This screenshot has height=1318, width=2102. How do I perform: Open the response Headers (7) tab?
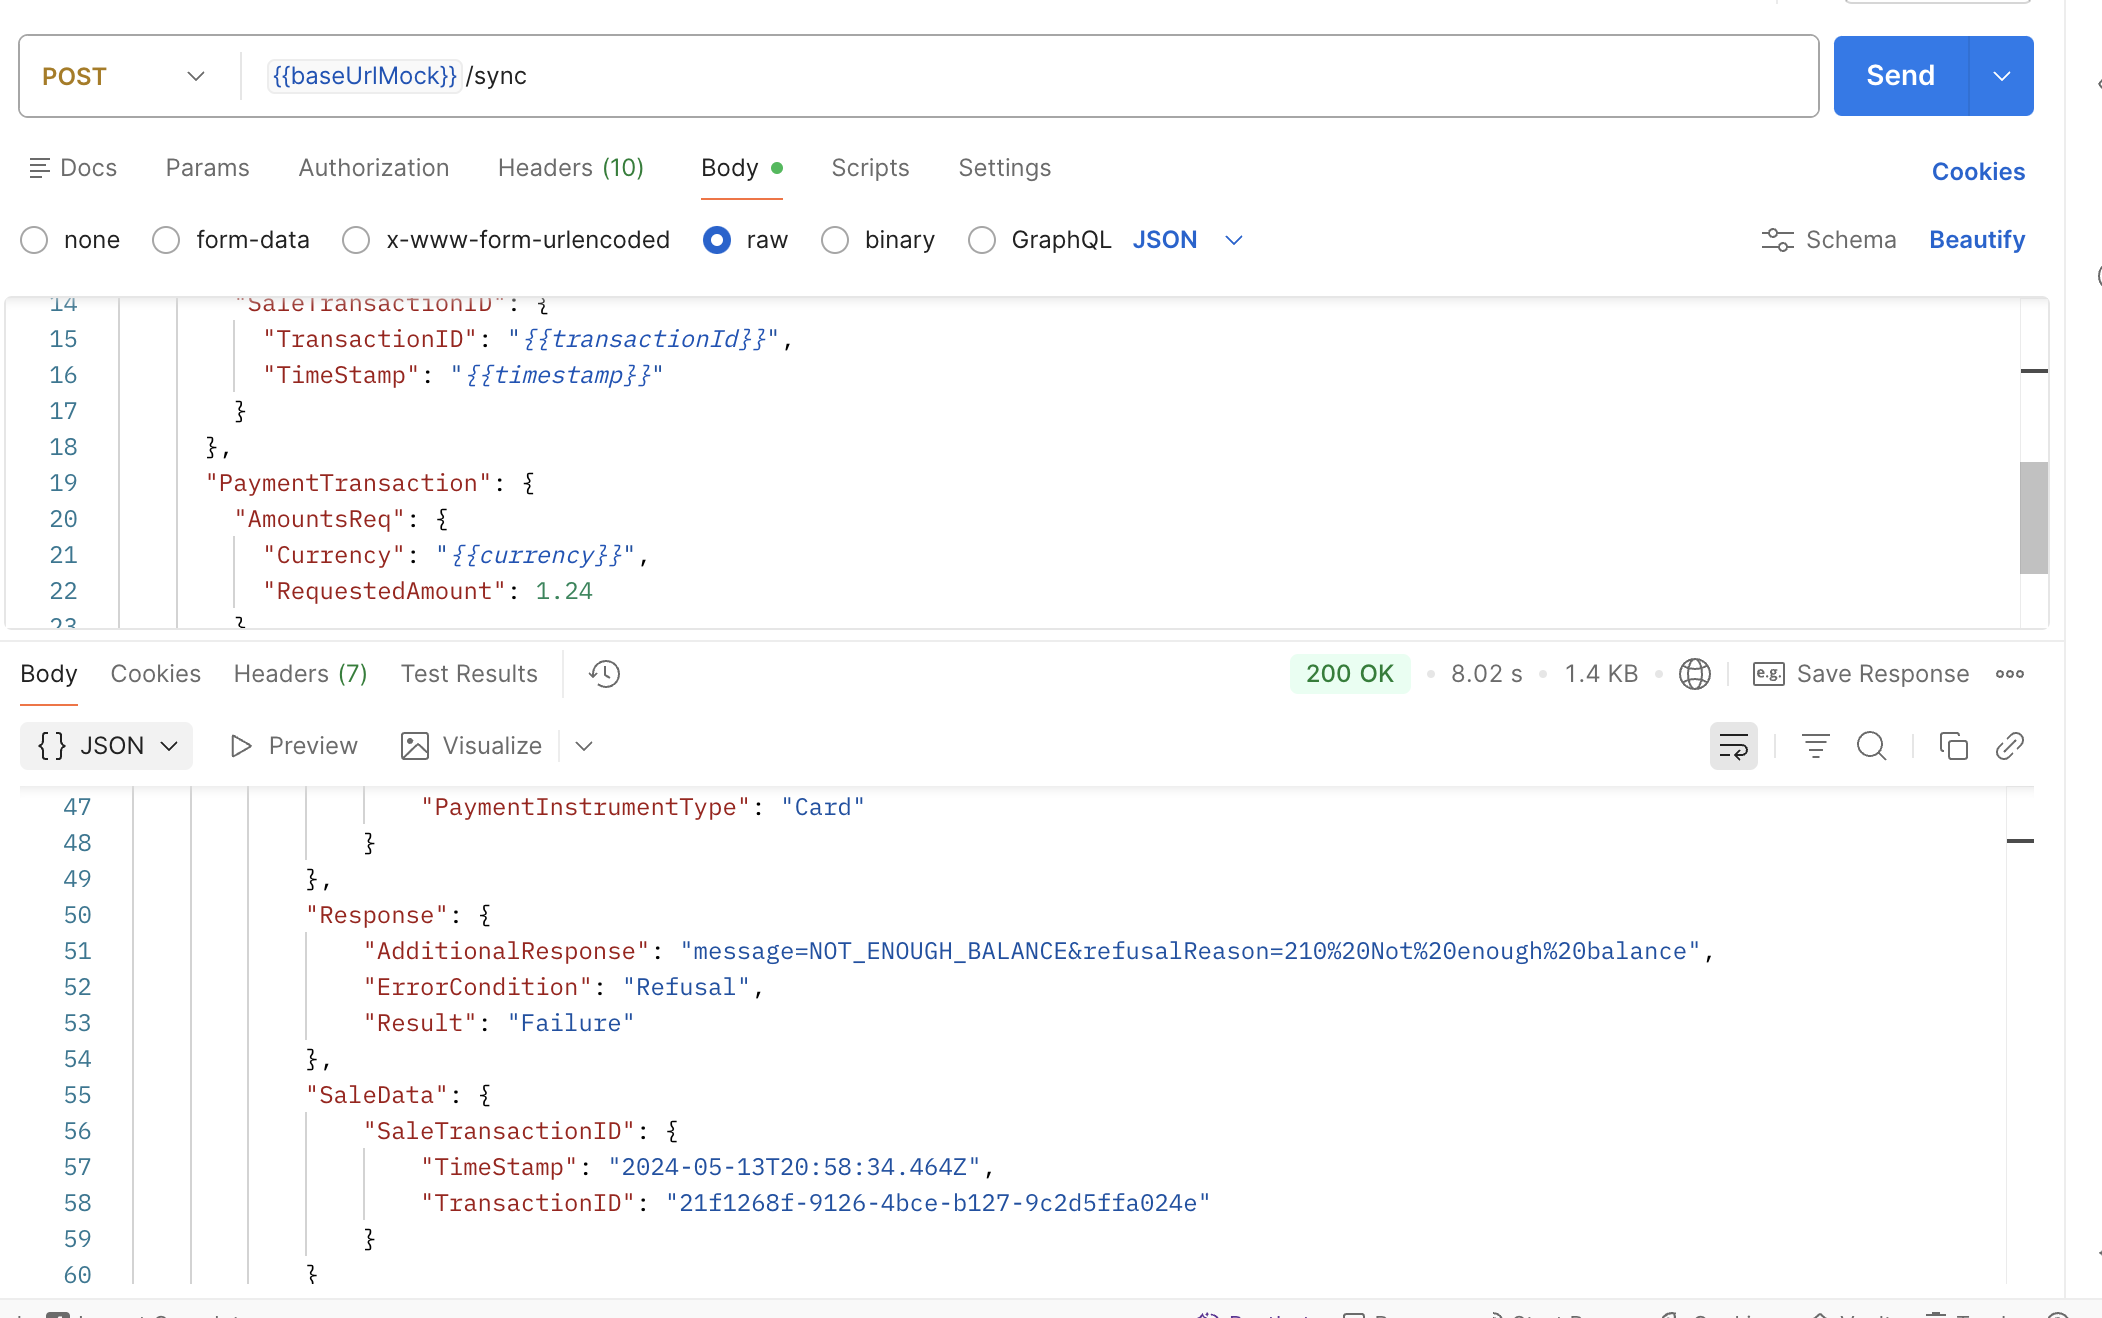(300, 674)
